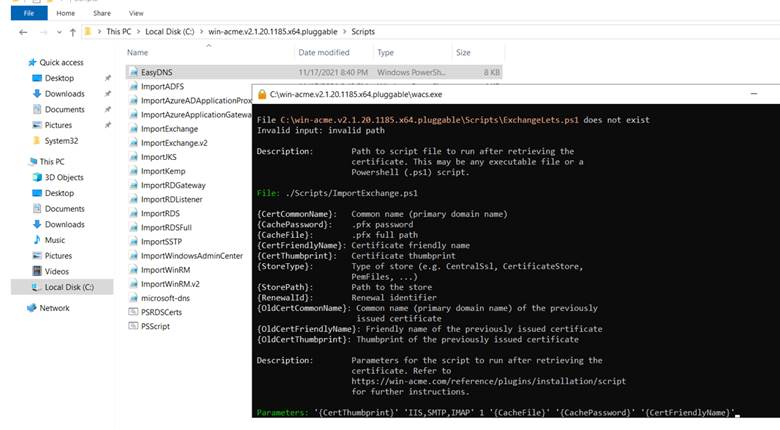Select the 3D Objects folder icon
780x430 pixels.
pyautogui.click(x=37, y=177)
